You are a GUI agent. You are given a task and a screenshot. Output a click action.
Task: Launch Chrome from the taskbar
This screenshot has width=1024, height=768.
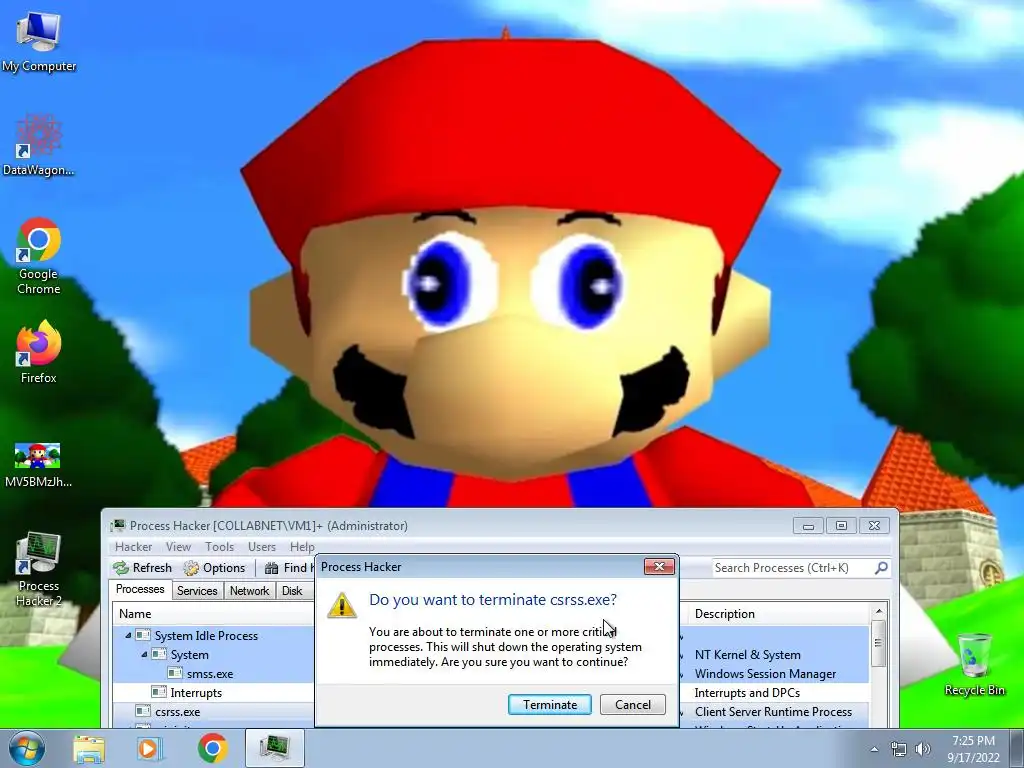point(212,748)
